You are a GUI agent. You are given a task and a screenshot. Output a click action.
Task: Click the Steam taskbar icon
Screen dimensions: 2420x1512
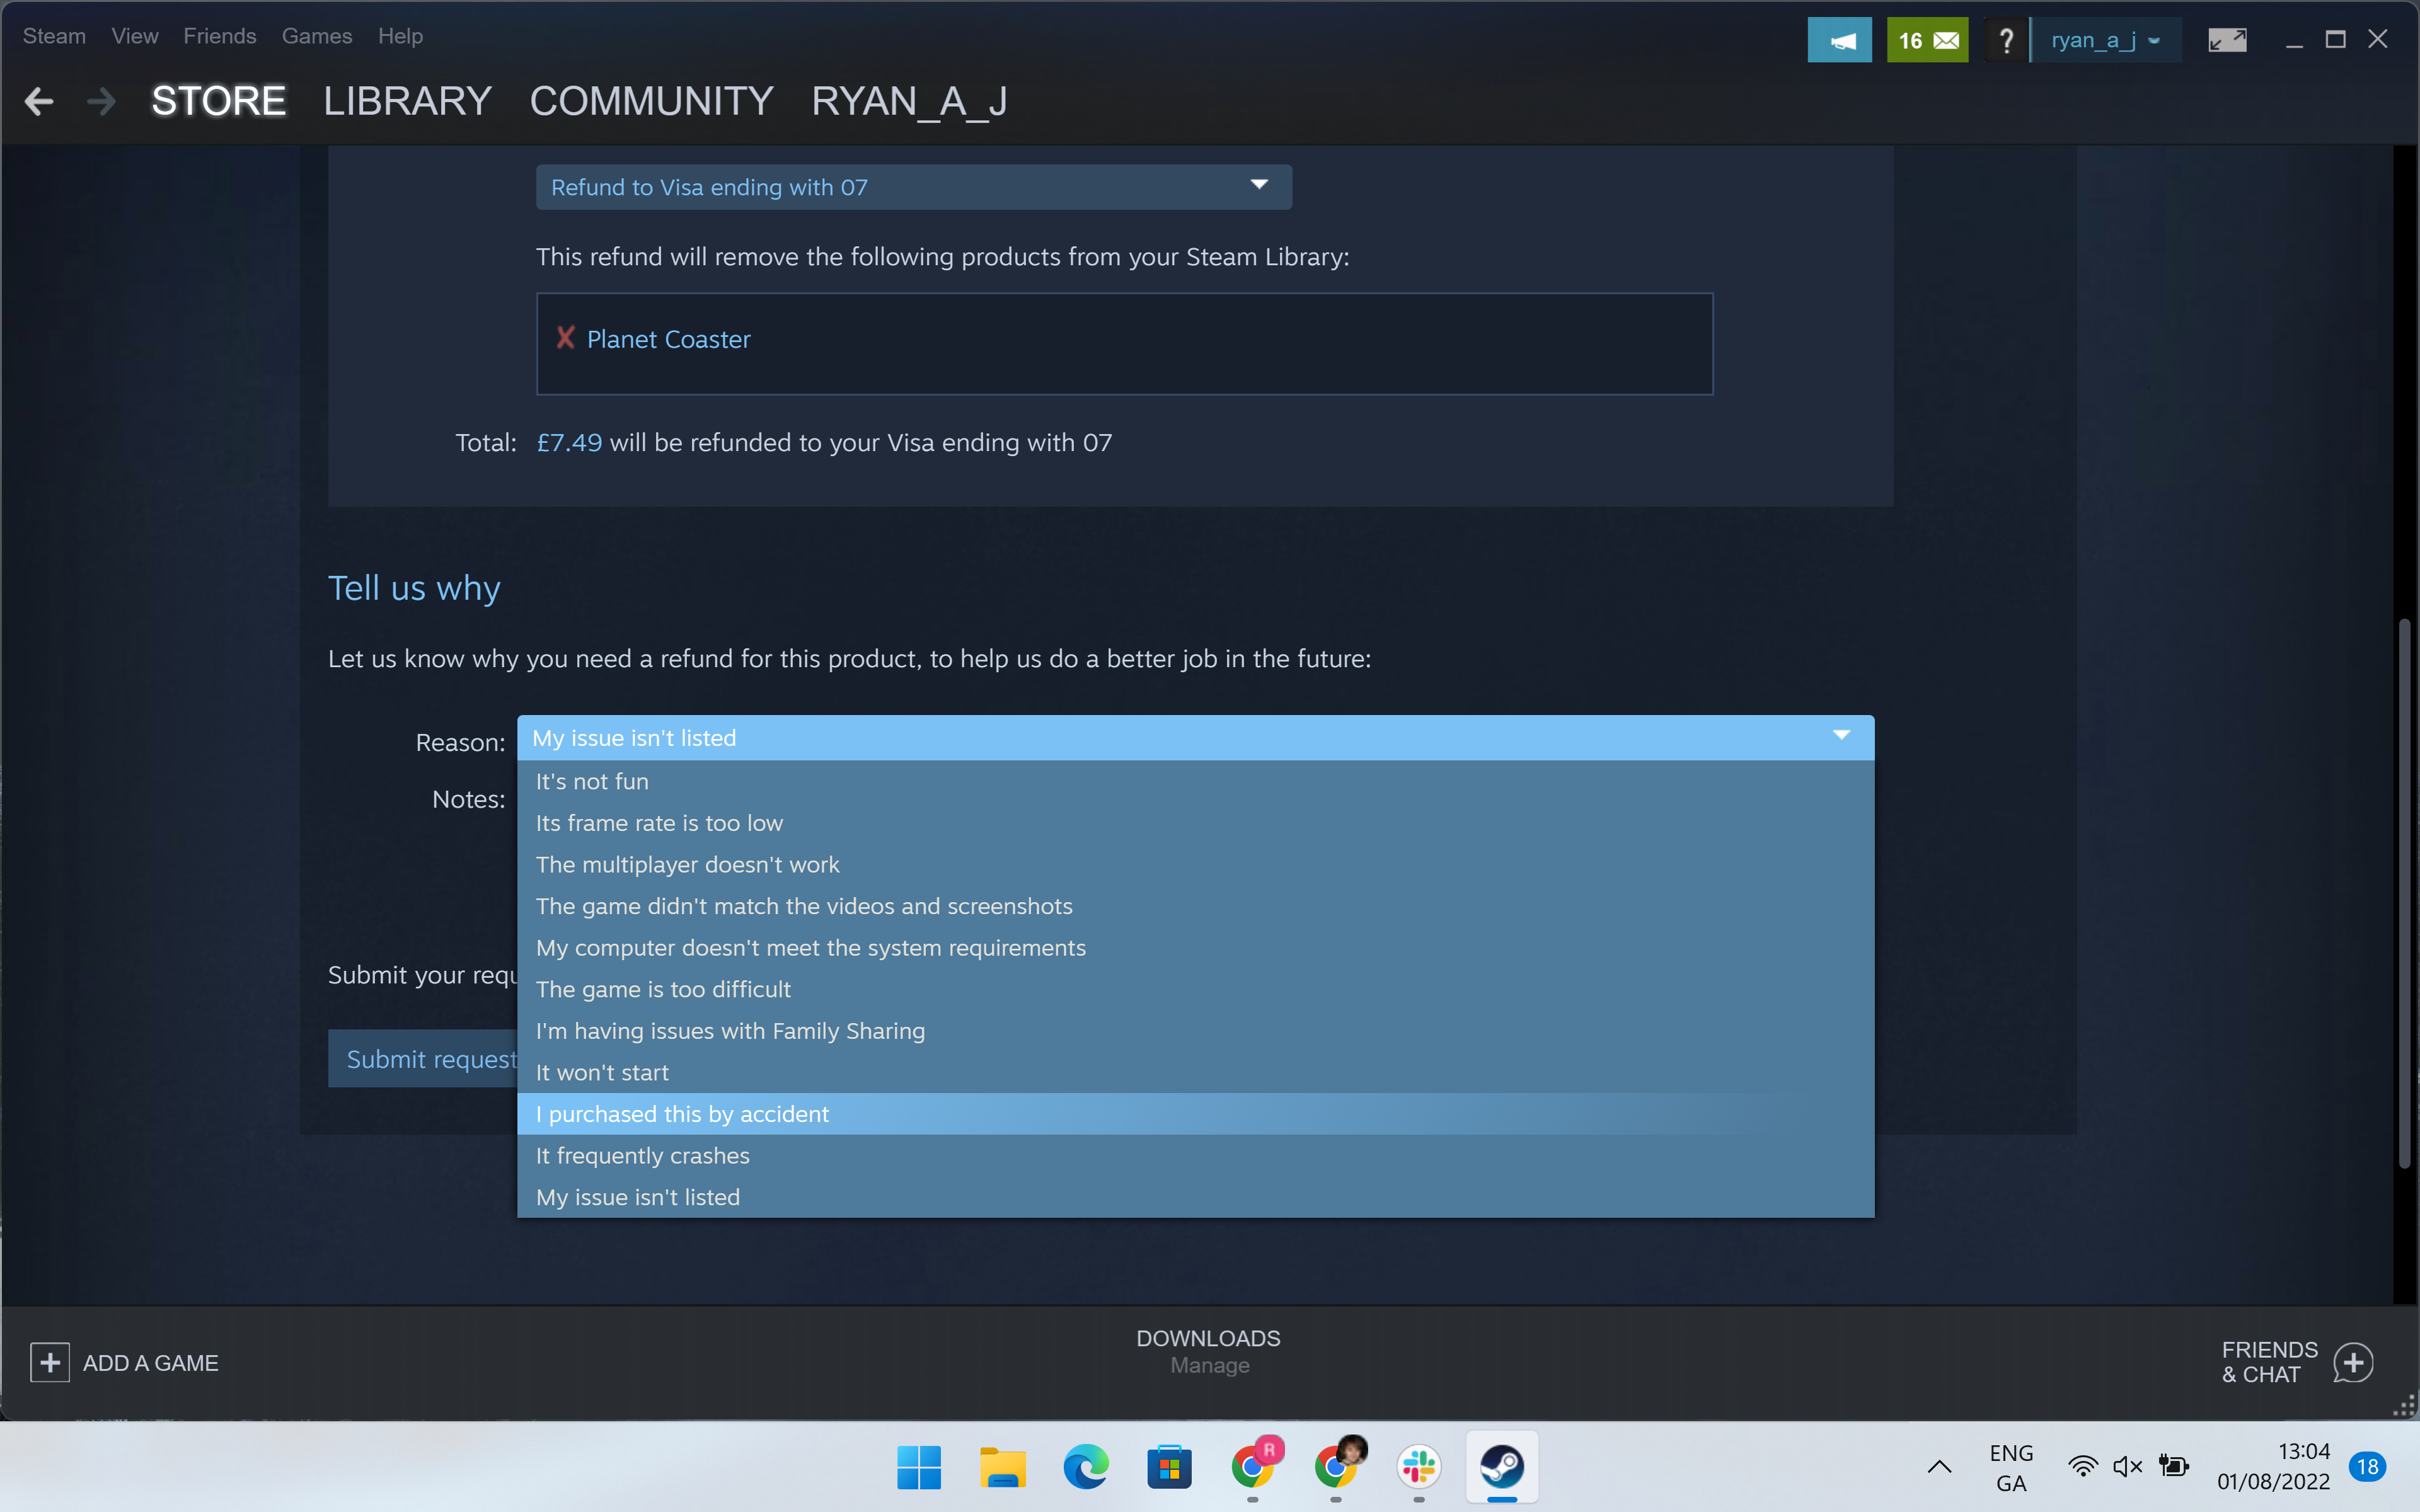[x=1502, y=1467]
